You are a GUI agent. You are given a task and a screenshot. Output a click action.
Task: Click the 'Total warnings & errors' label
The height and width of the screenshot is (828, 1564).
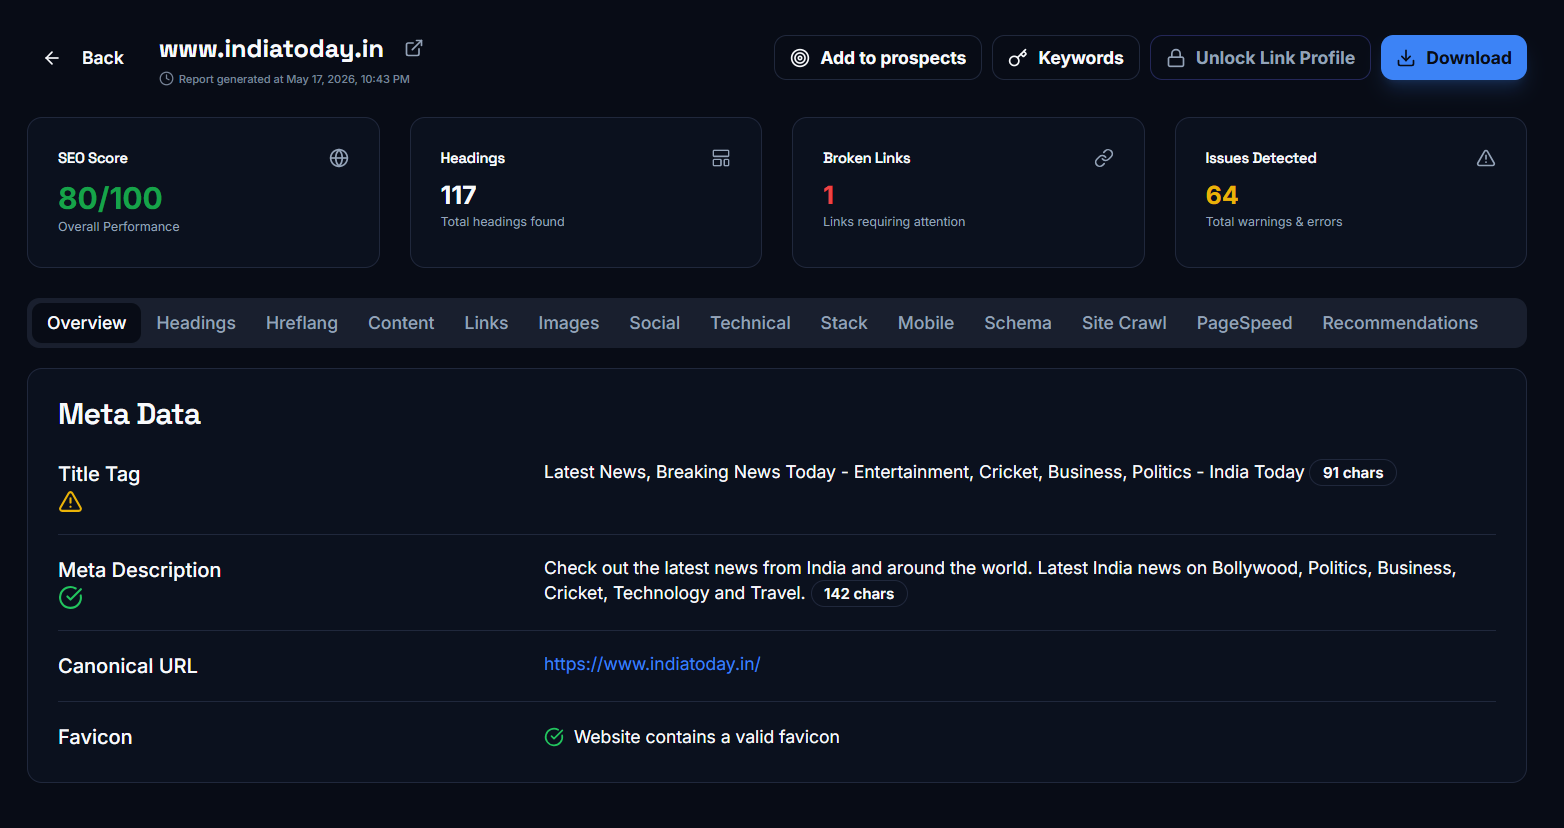1274,222
